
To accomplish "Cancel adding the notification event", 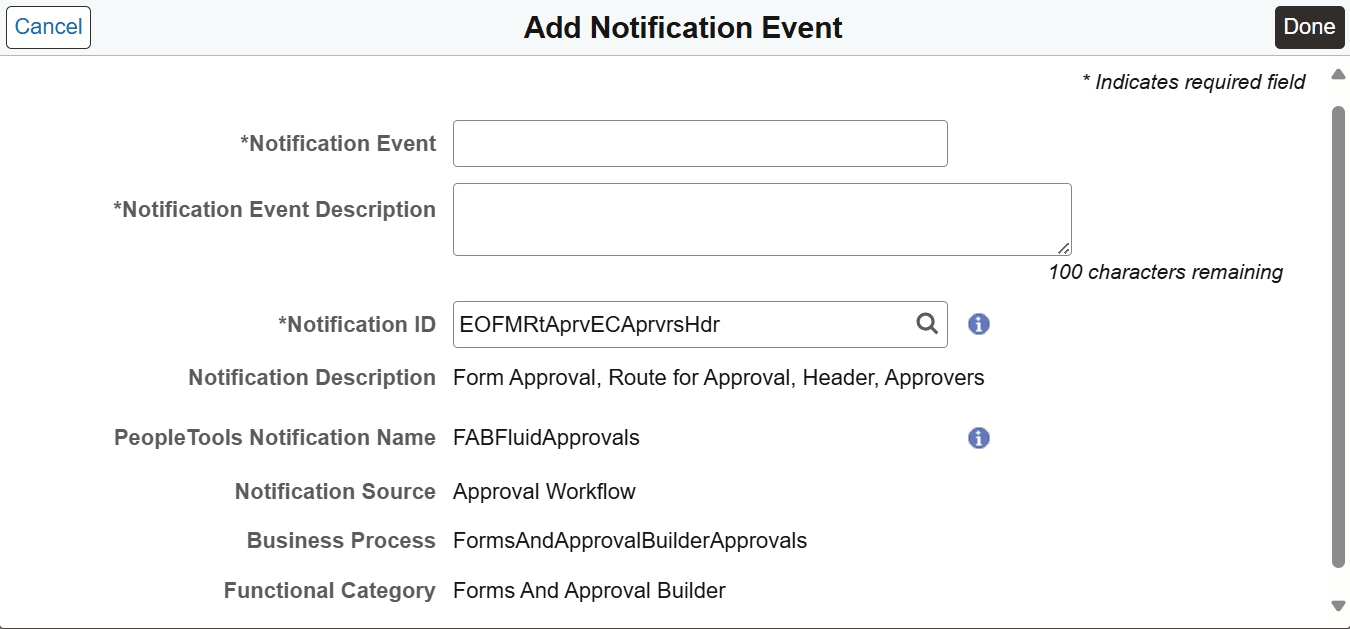I will (47, 27).
